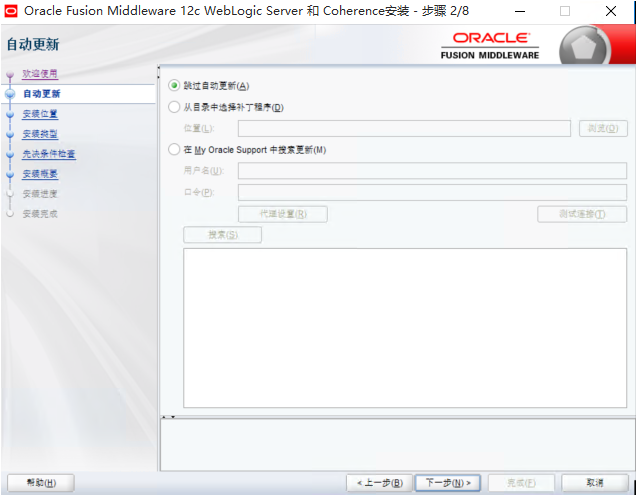
Task: Click the 安装位置 step bullet icon
Action: click(x=10, y=114)
